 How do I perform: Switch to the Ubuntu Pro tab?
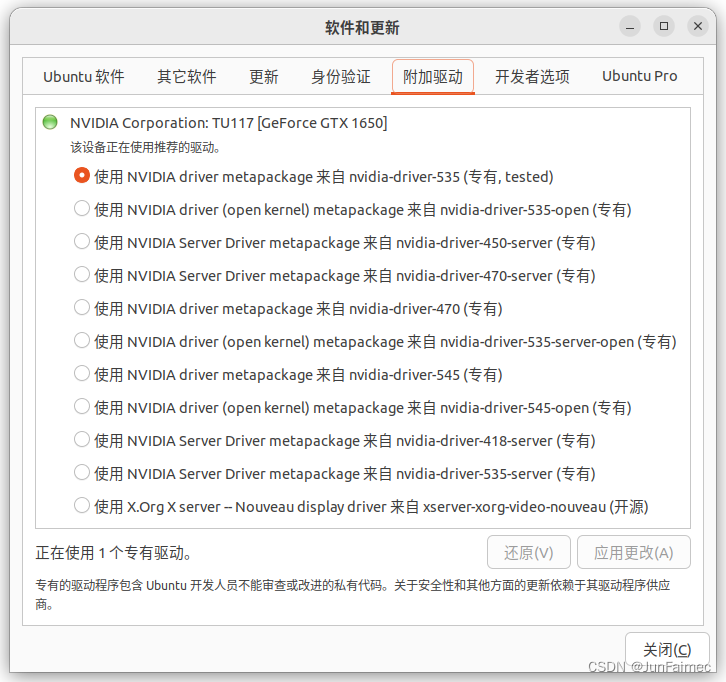tap(639, 76)
